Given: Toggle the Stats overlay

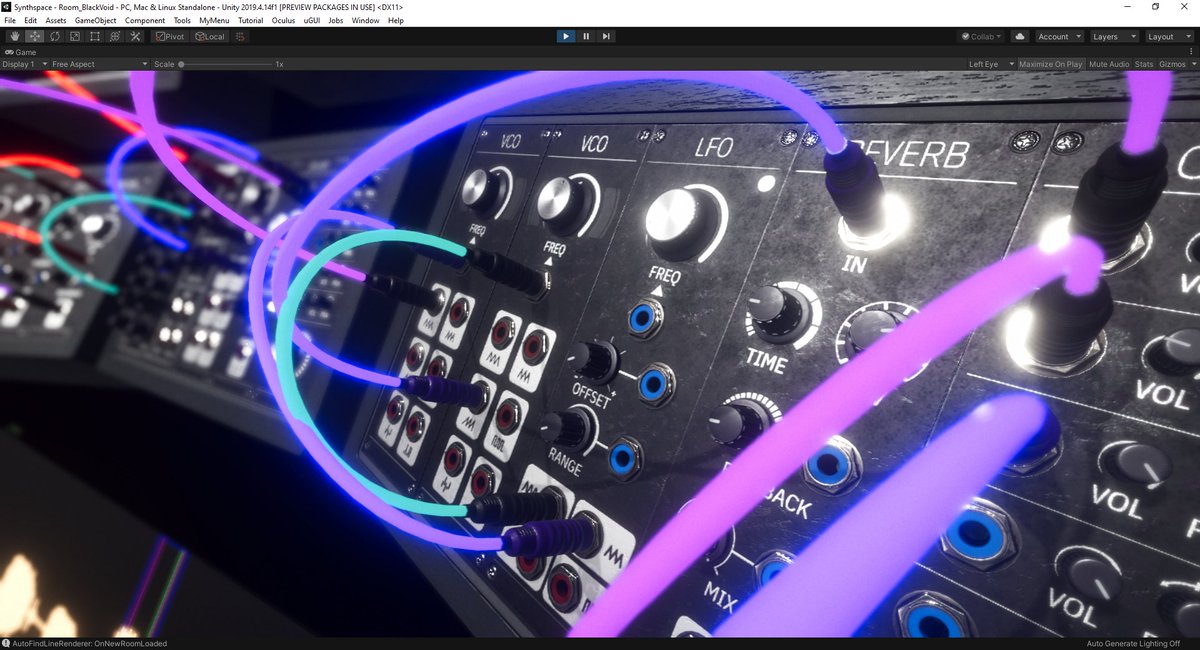Looking at the screenshot, I should tap(1144, 64).
